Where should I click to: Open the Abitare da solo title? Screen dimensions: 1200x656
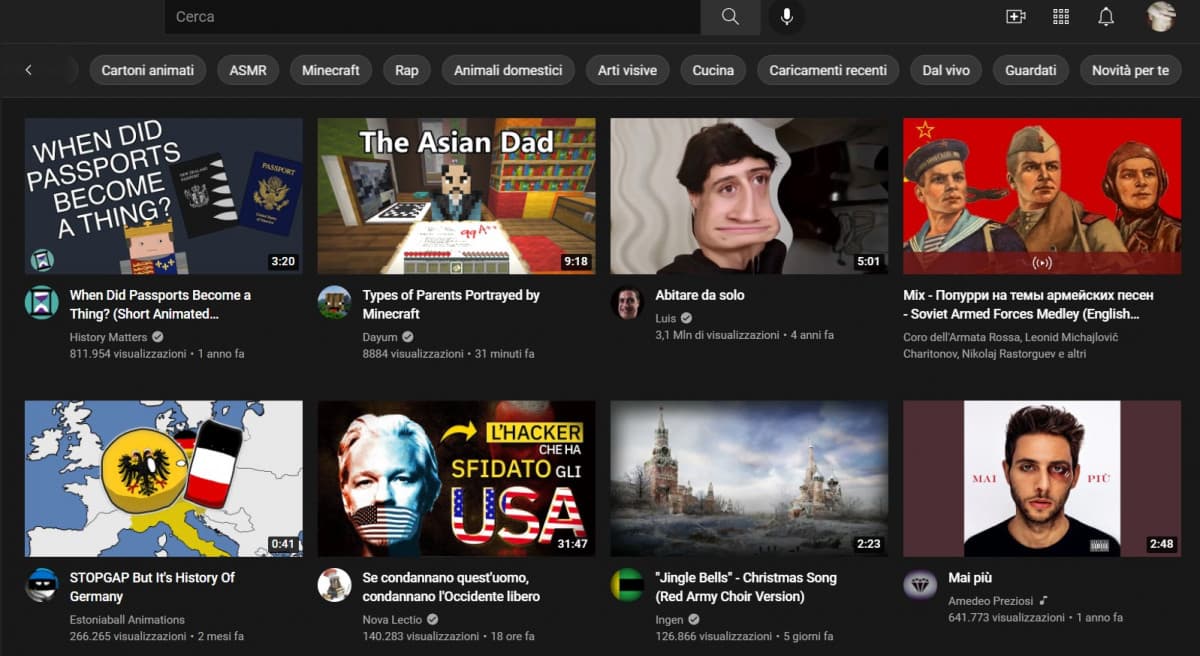coord(700,295)
